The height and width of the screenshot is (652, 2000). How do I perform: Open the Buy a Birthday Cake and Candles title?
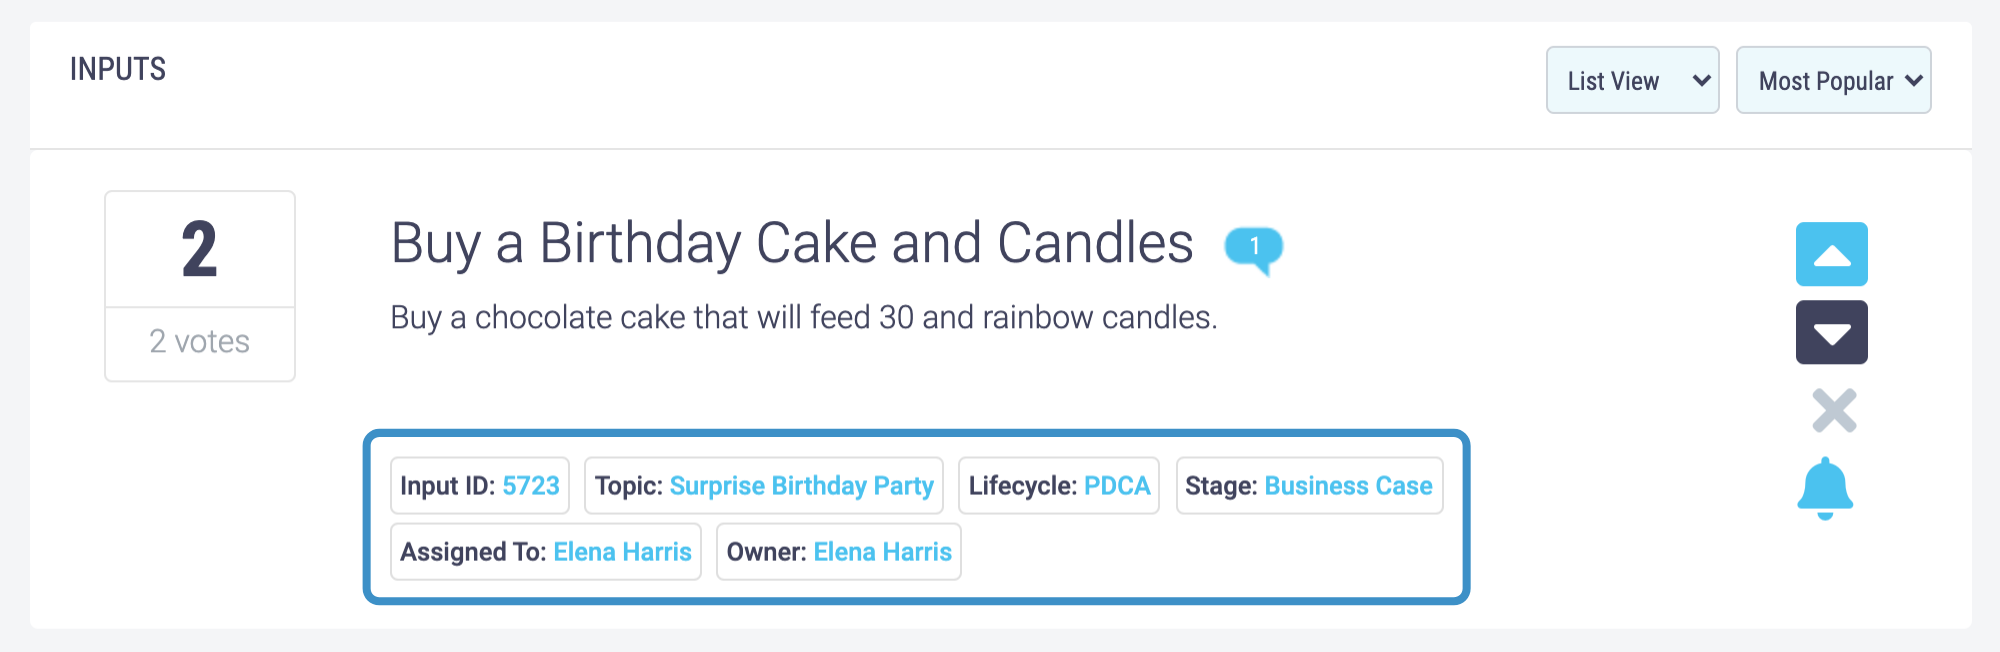792,243
